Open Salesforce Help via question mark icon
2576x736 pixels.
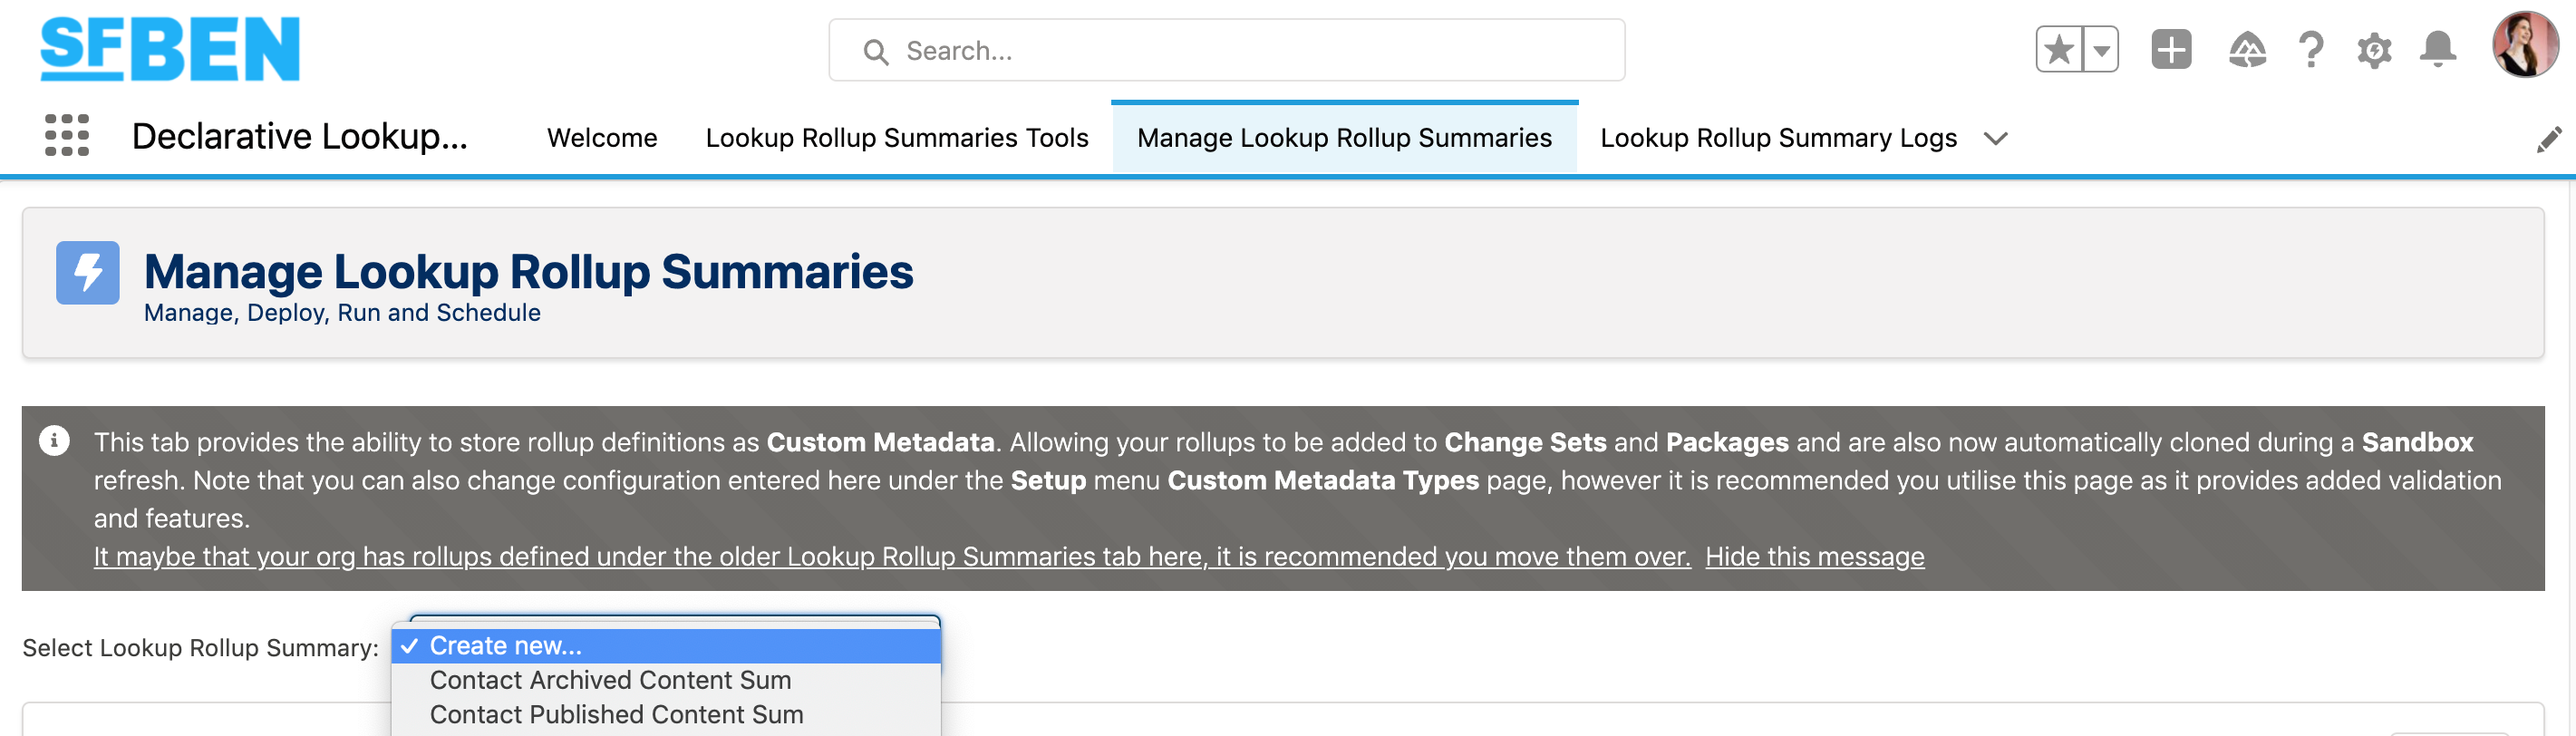[x=2310, y=49]
